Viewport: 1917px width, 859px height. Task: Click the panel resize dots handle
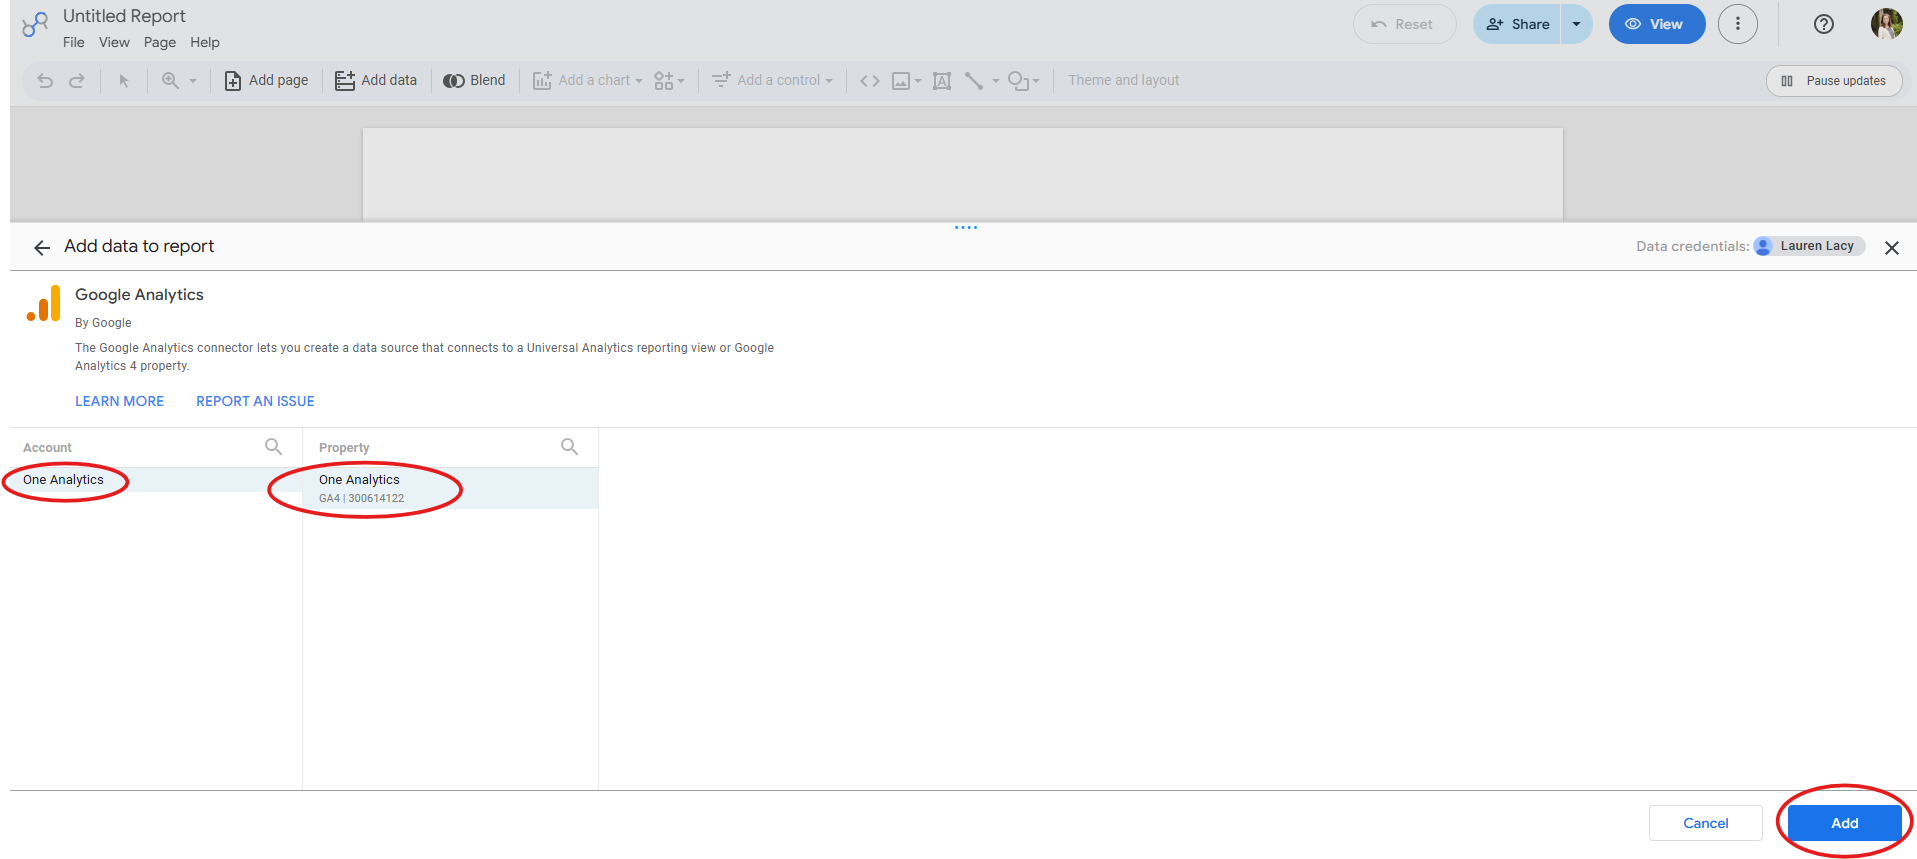(x=966, y=228)
